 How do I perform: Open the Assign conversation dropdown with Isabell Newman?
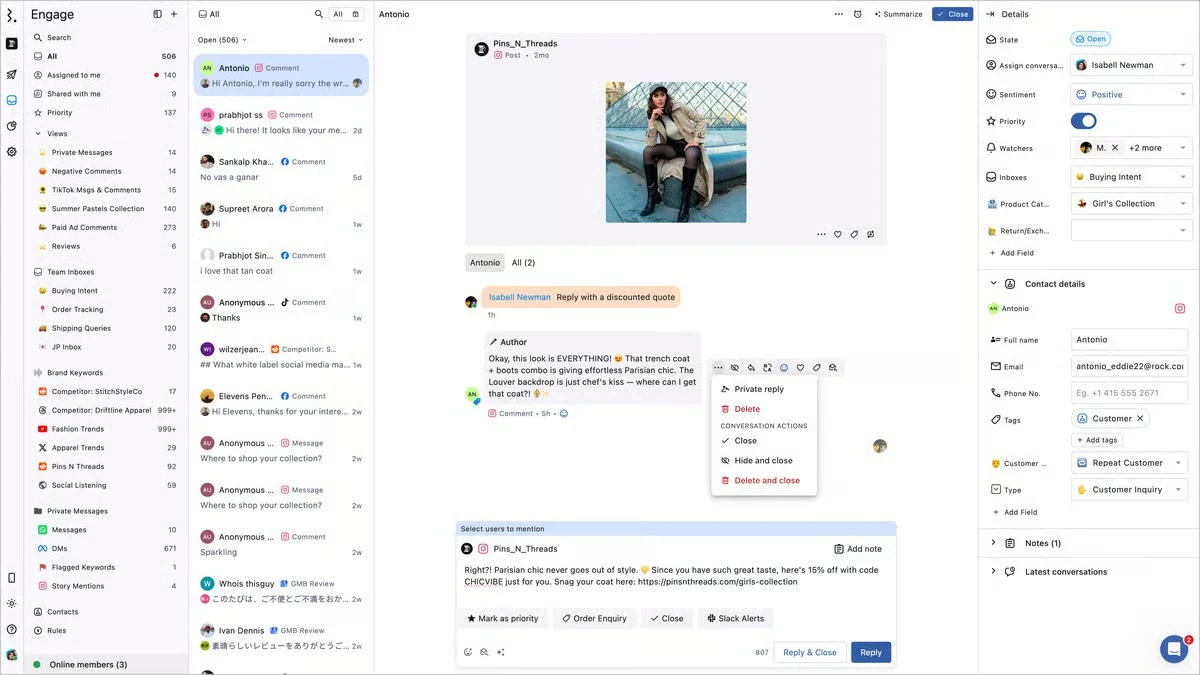point(1131,65)
